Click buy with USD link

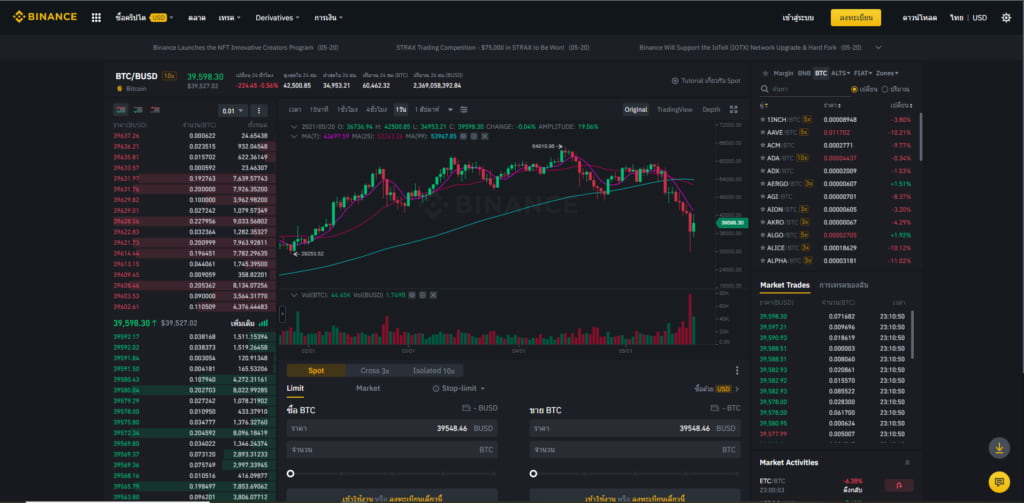[716, 389]
